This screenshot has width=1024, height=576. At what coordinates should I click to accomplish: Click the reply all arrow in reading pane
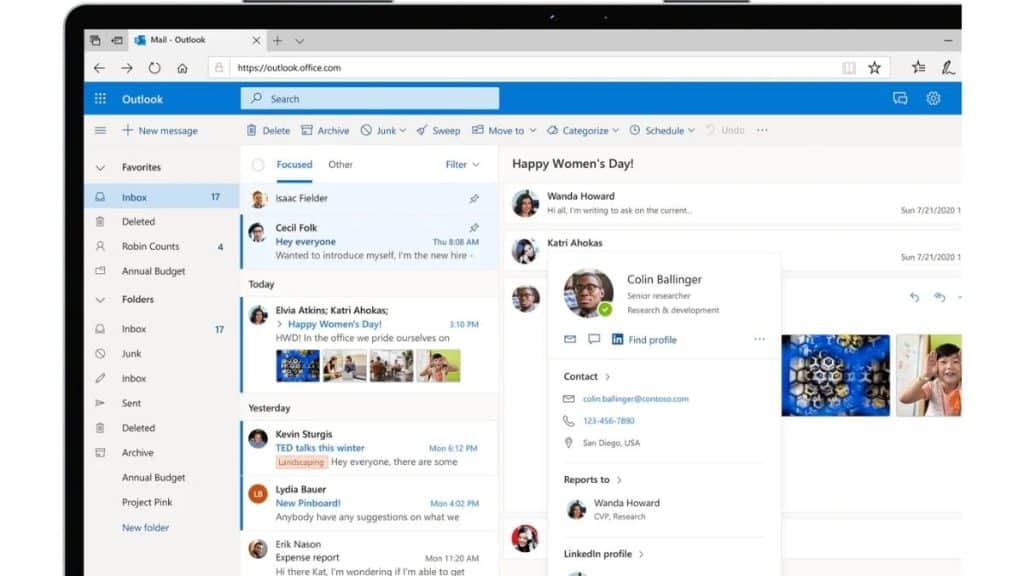point(940,297)
